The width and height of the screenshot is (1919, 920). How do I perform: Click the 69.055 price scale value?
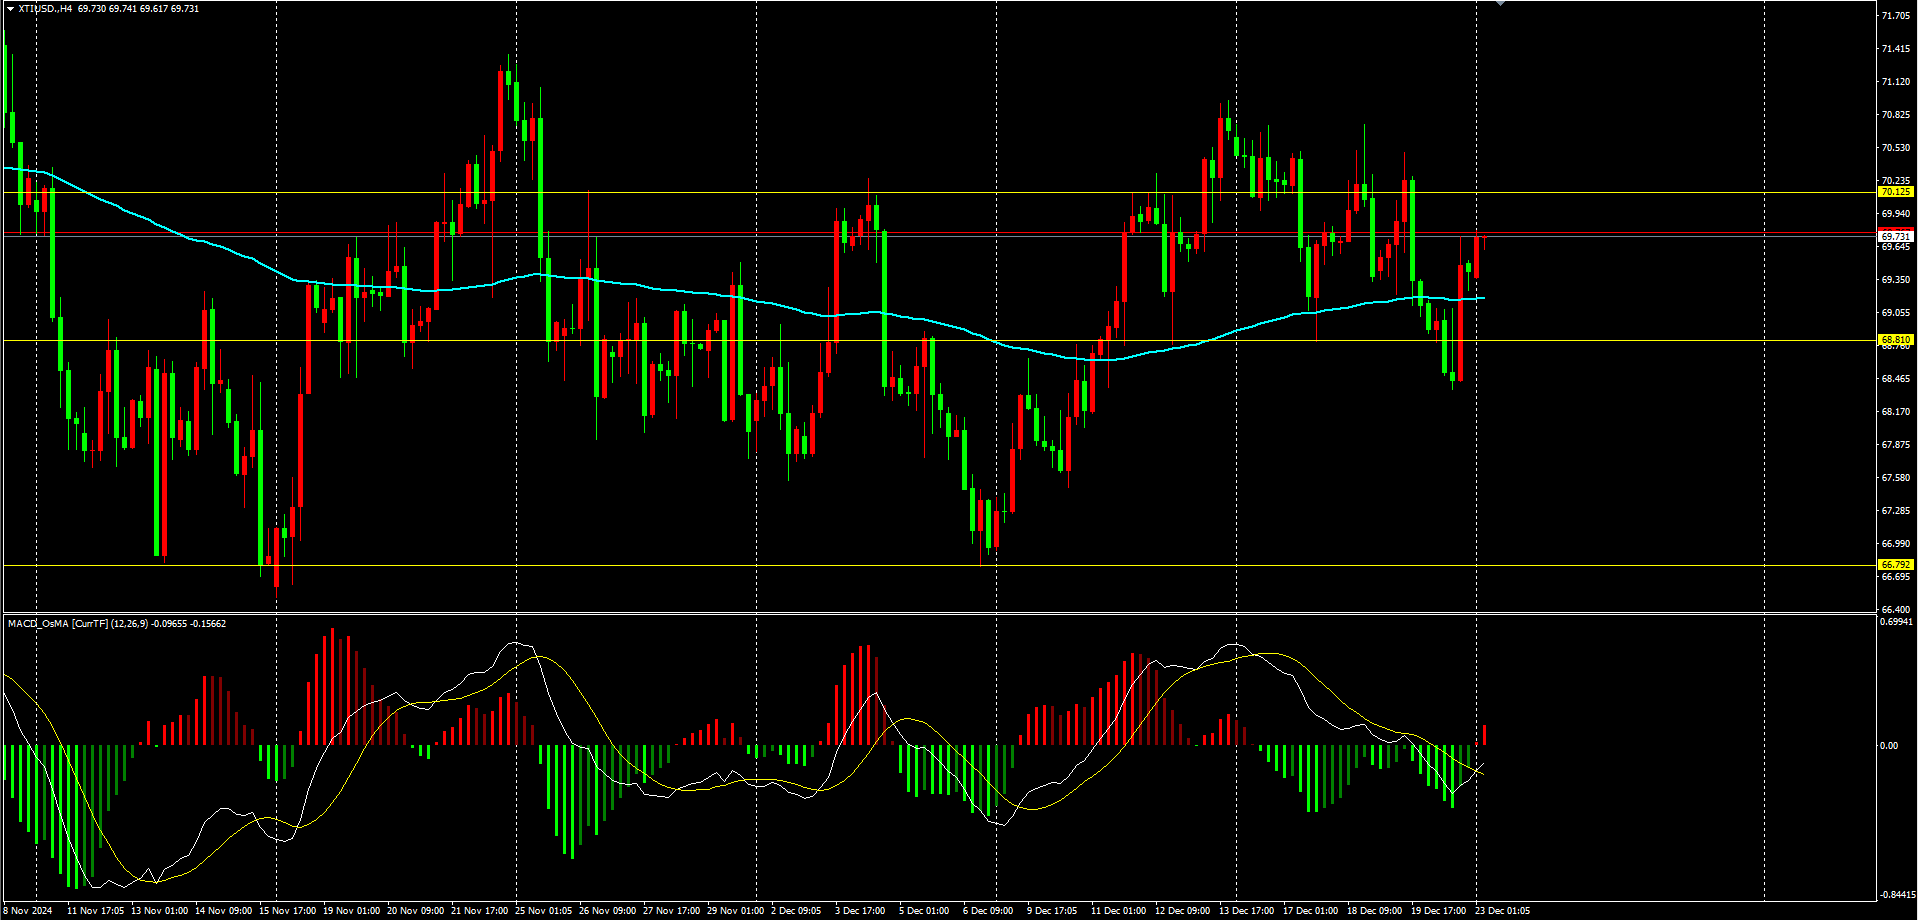click(x=1896, y=313)
